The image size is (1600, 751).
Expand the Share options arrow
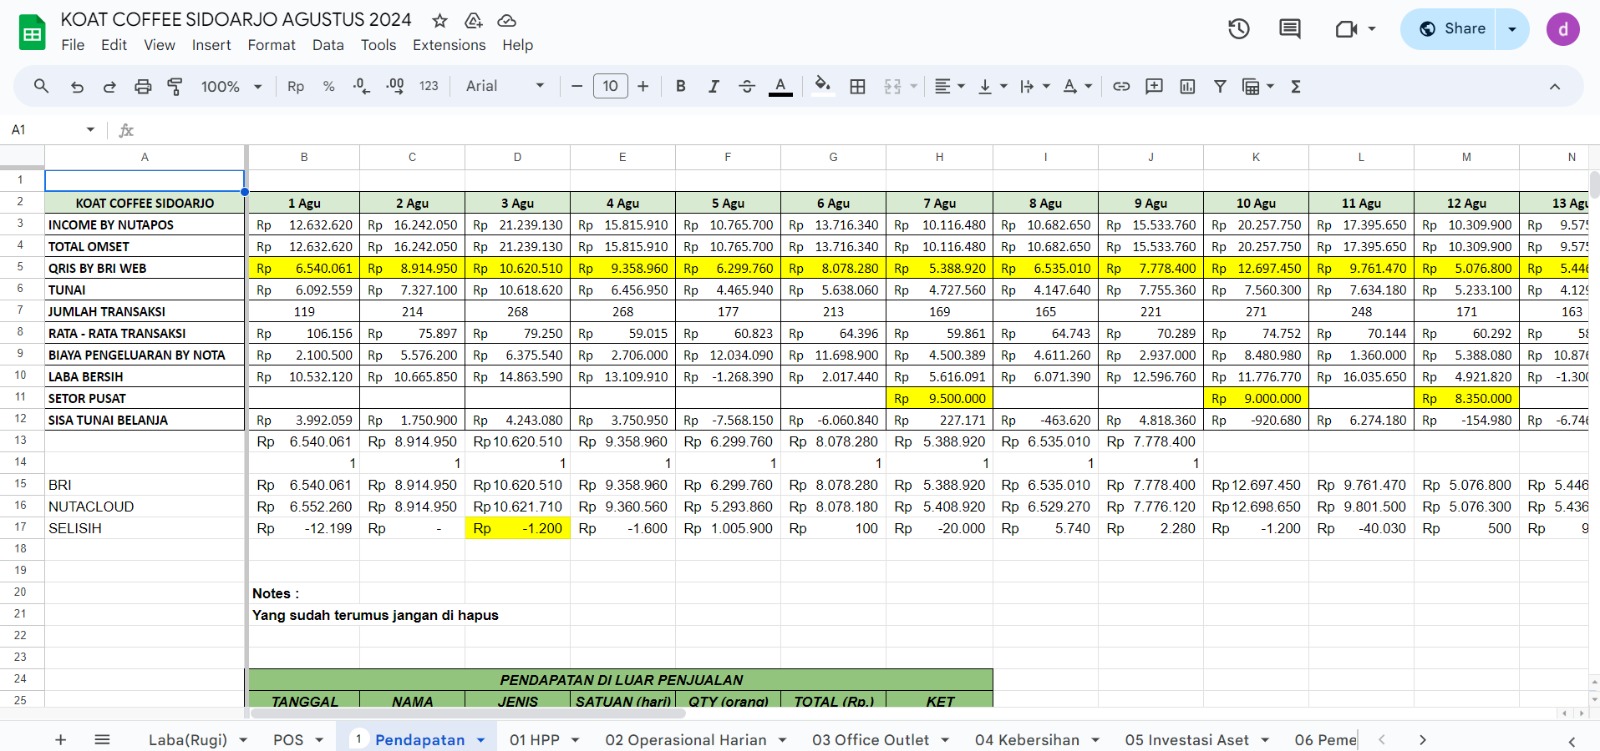[1512, 29]
